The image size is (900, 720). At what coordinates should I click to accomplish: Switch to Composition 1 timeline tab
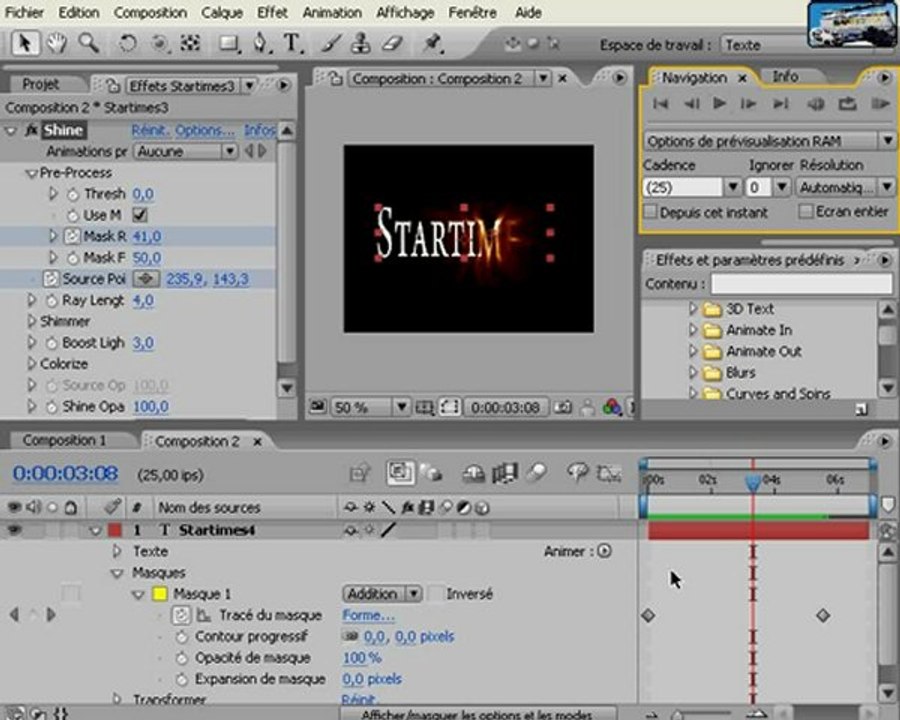pyautogui.click(x=64, y=440)
